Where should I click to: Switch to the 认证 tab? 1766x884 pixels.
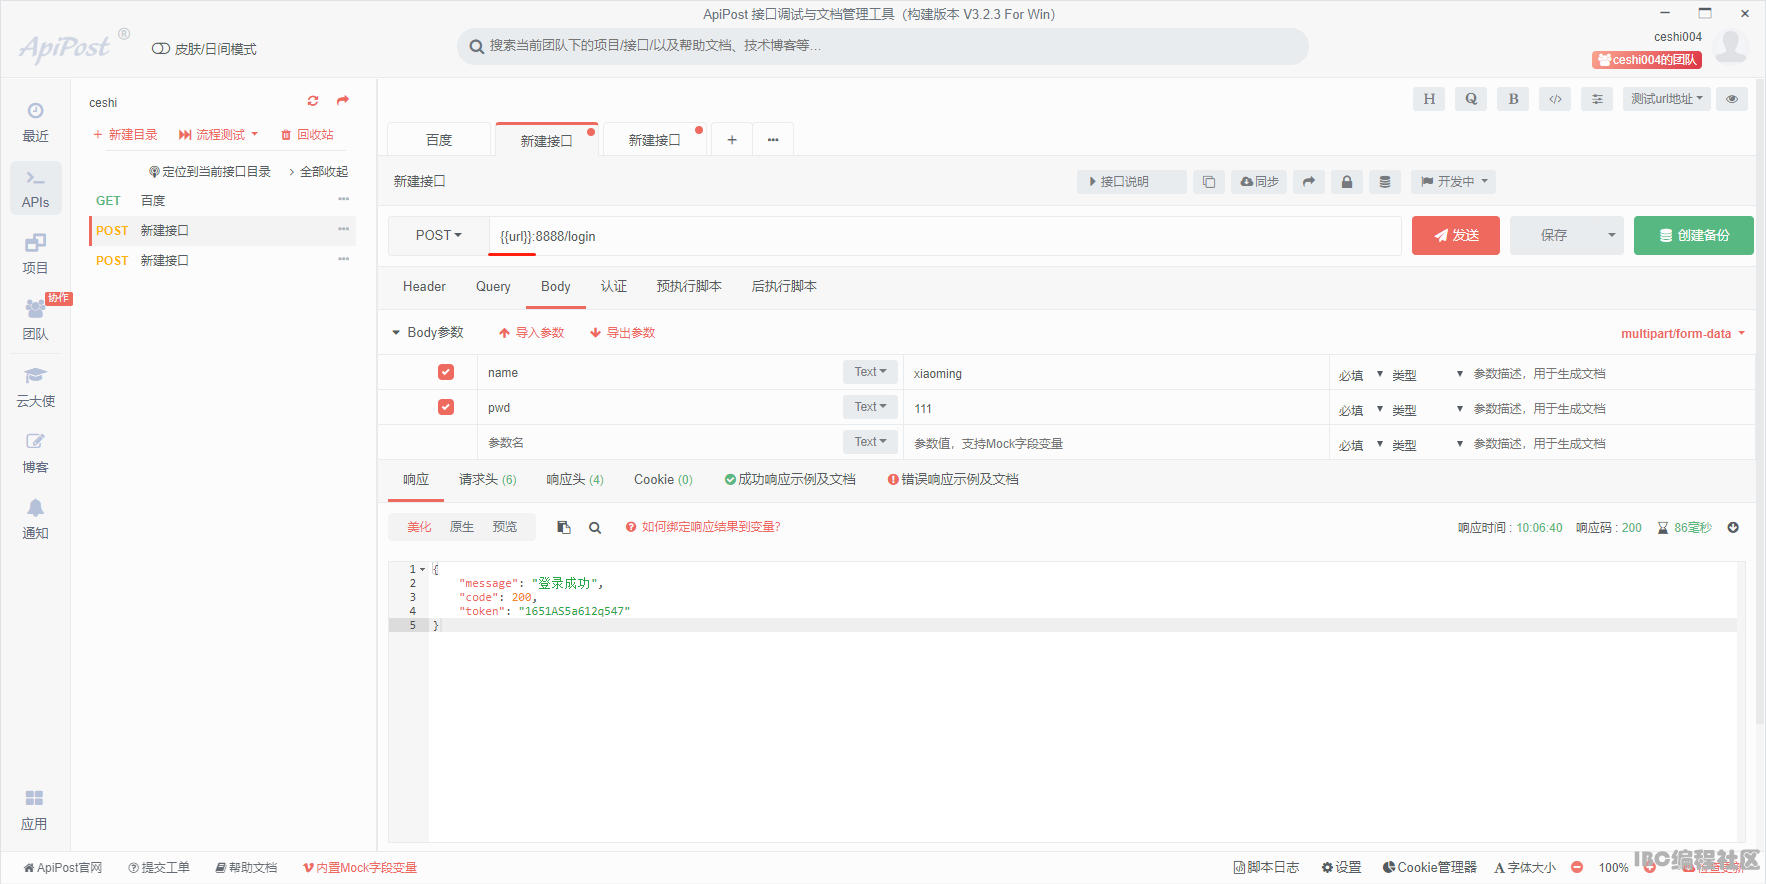[614, 287]
